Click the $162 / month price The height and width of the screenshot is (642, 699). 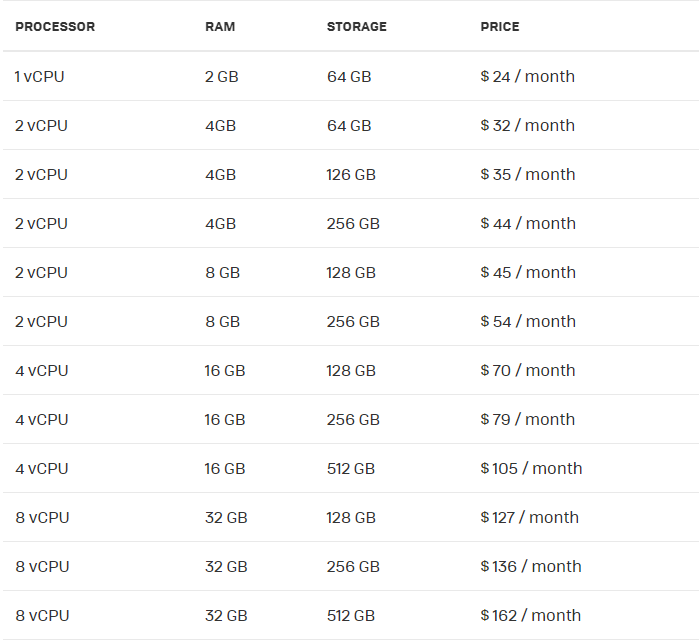(x=531, y=615)
